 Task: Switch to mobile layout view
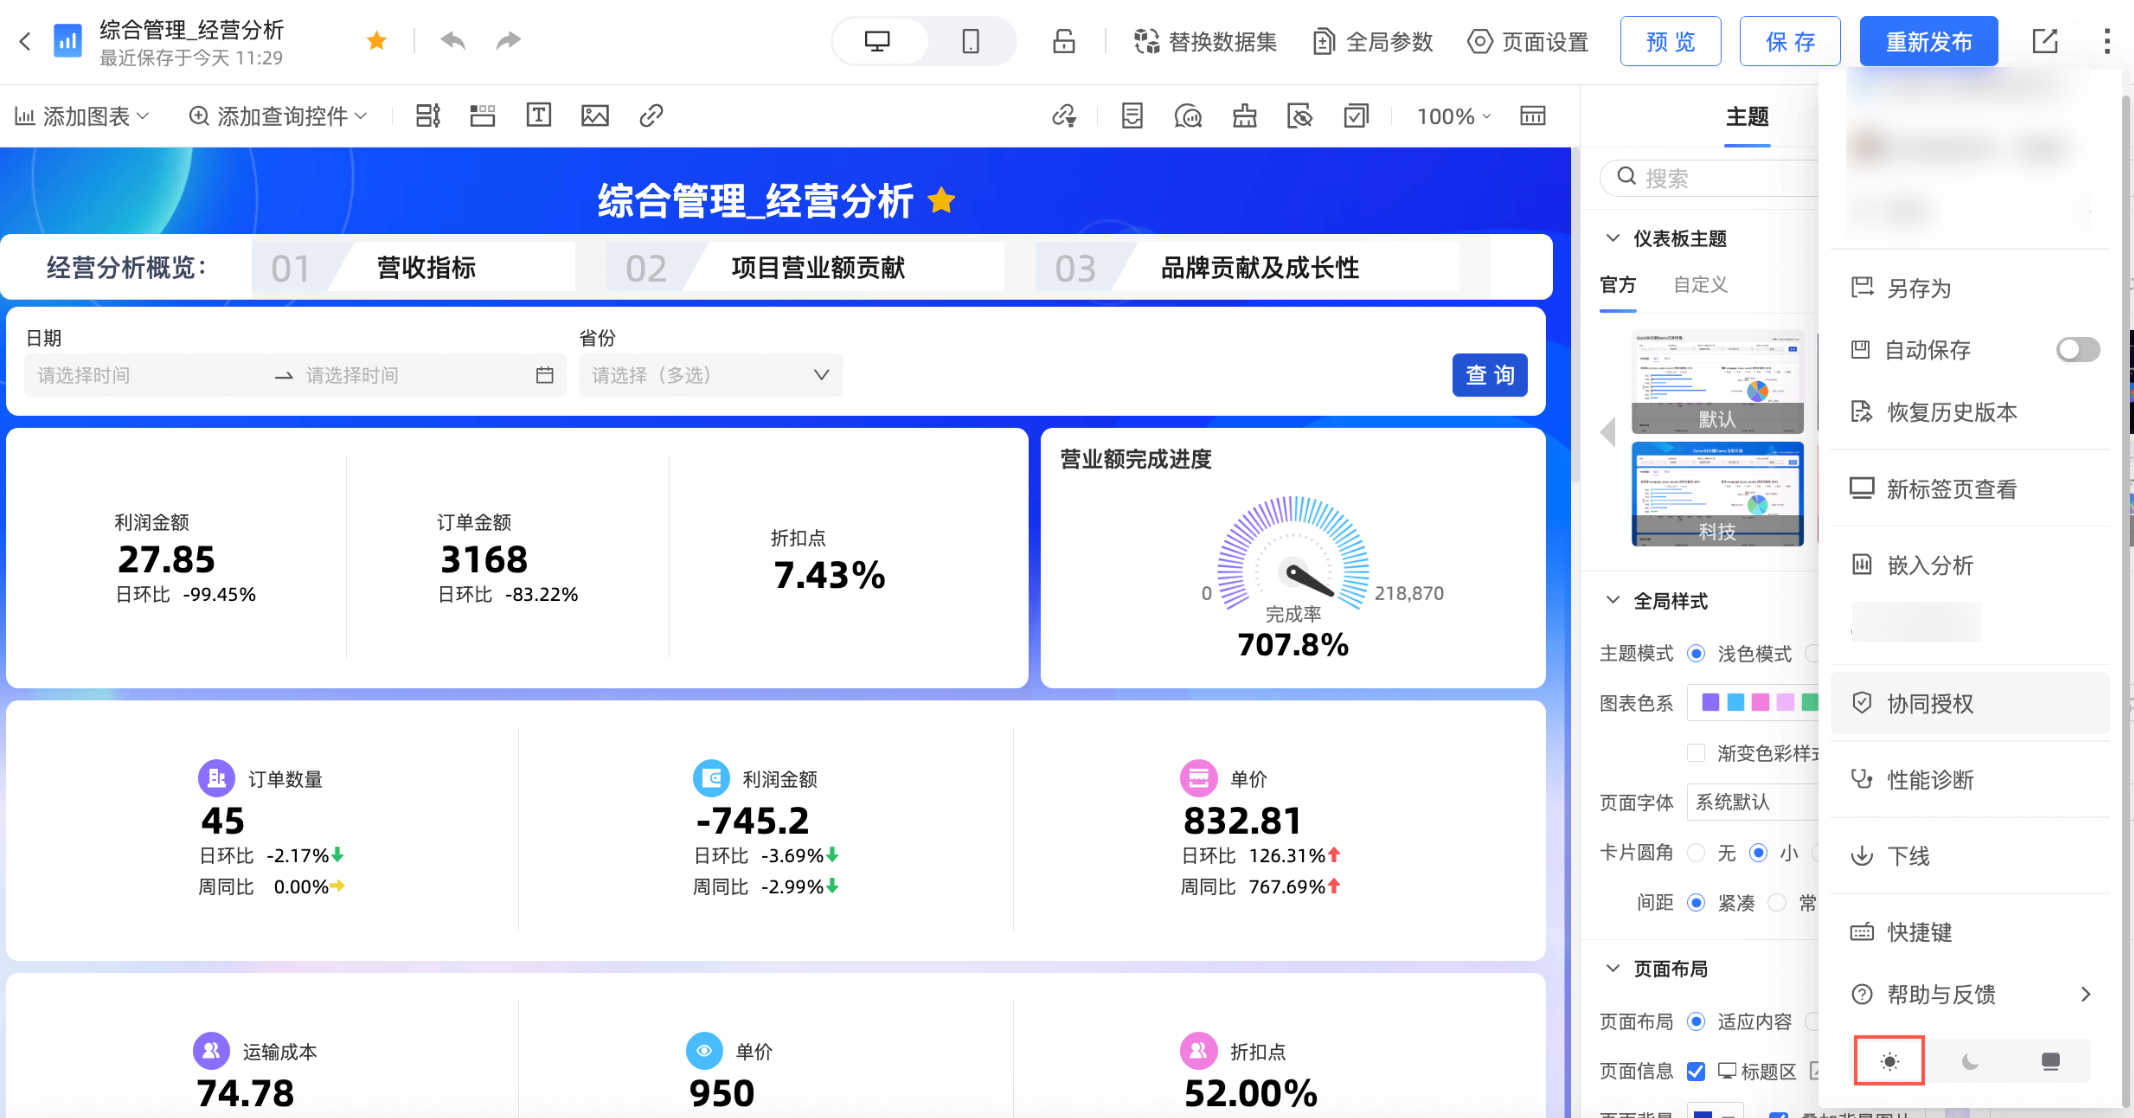click(x=970, y=41)
